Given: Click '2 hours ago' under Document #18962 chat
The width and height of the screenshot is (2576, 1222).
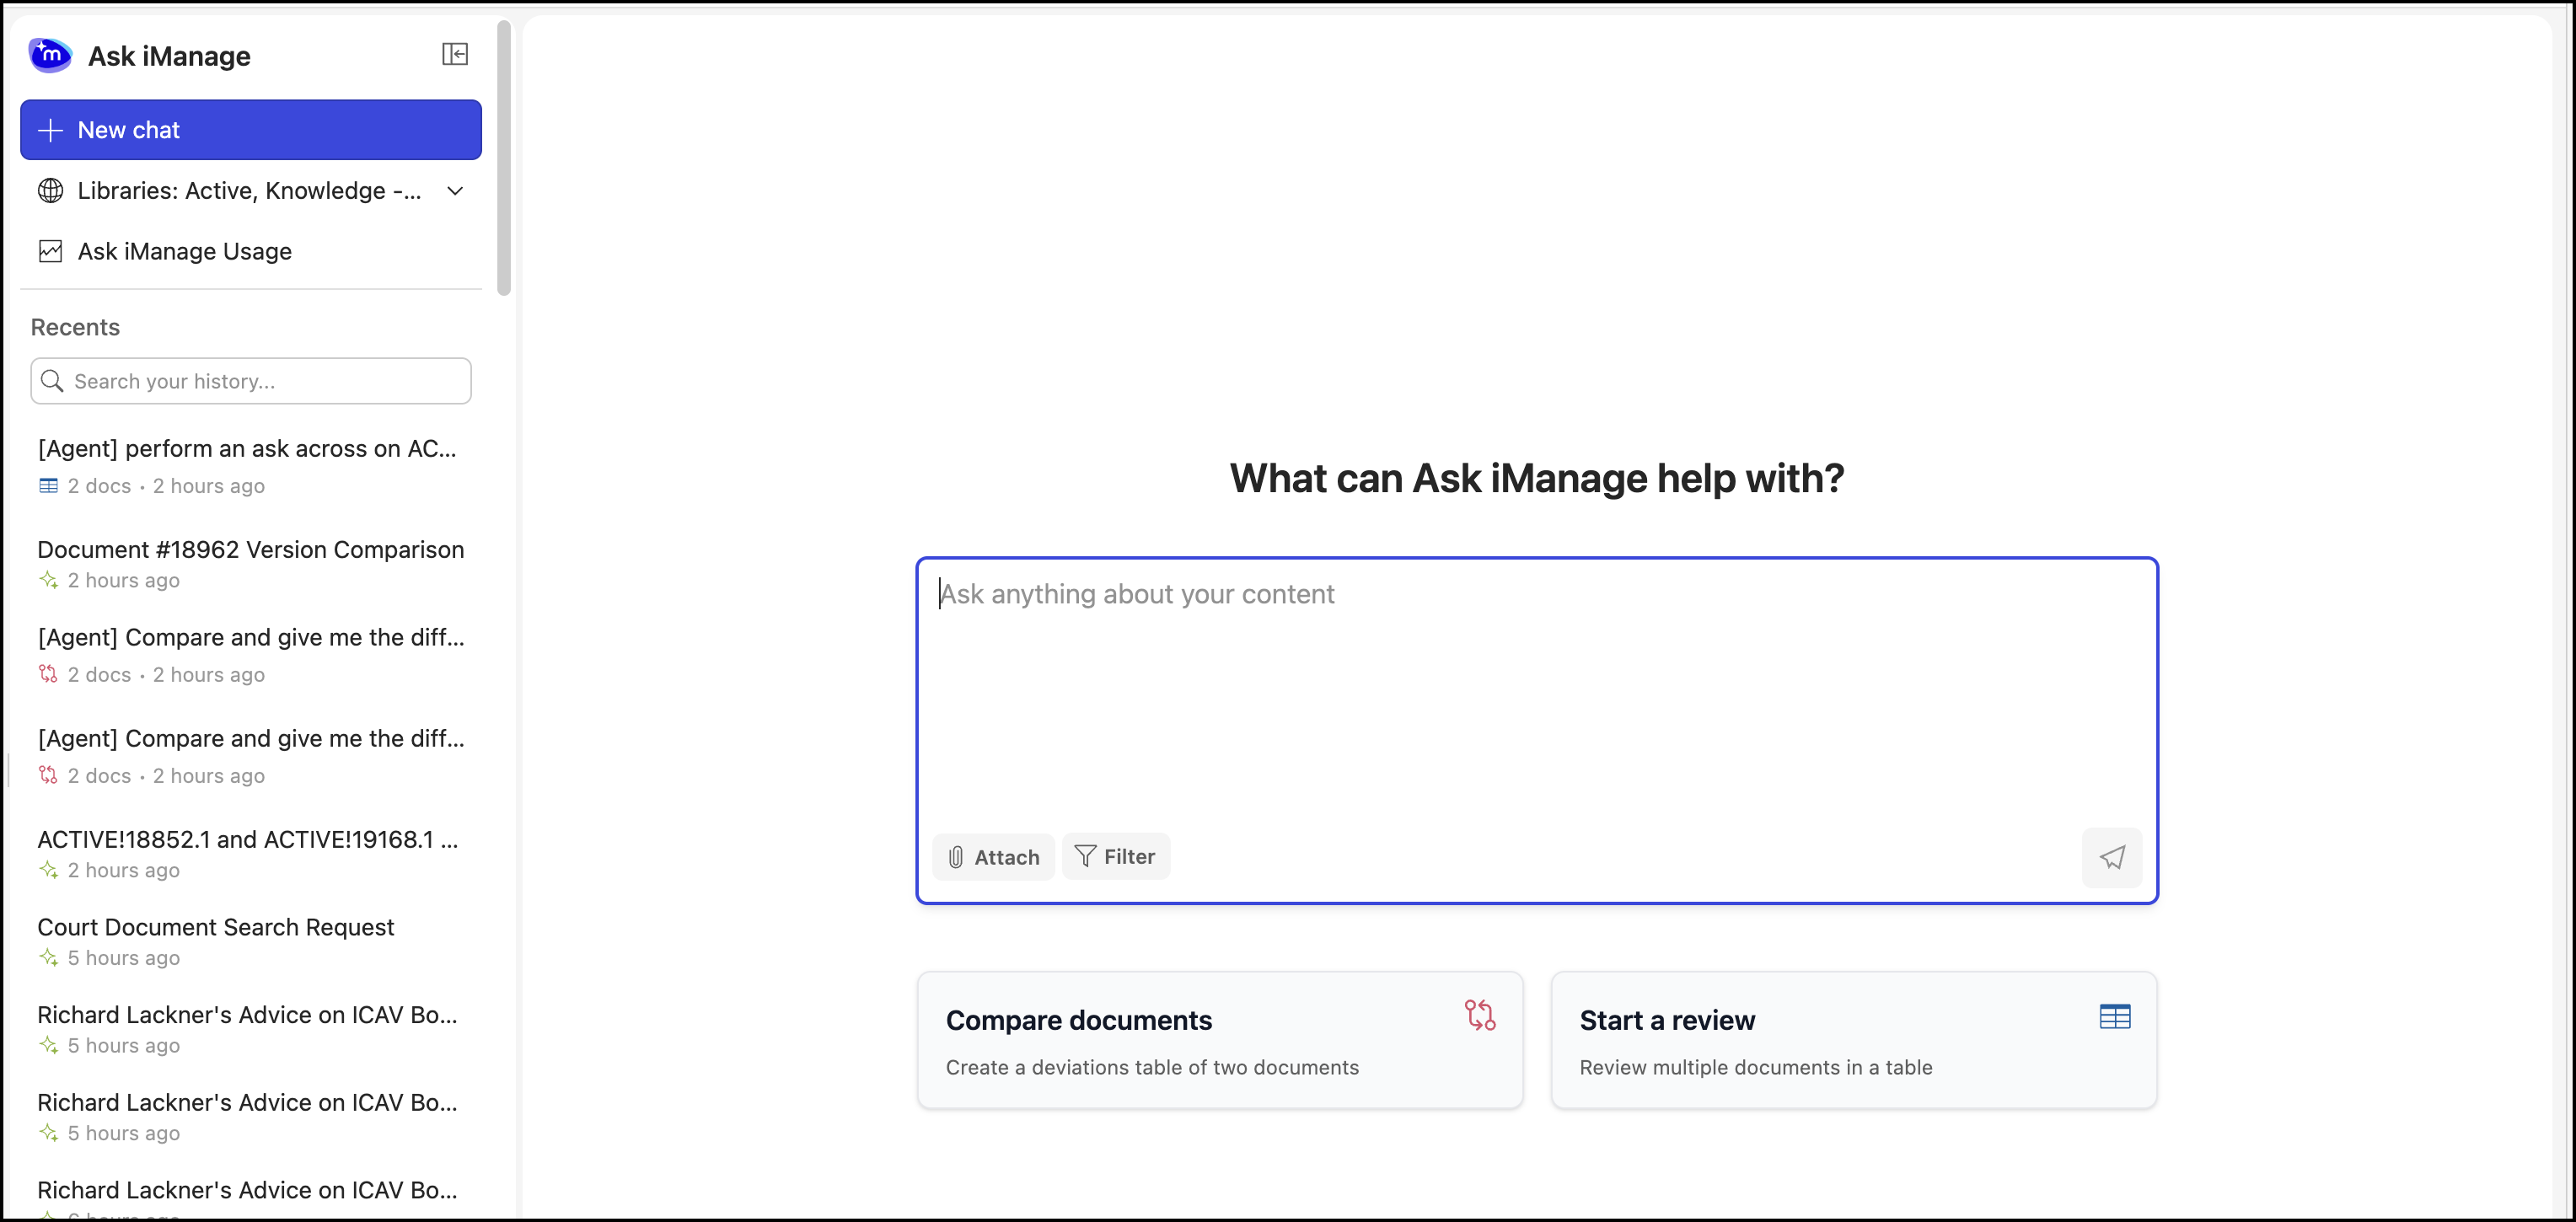Looking at the screenshot, I should click(x=124, y=580).
